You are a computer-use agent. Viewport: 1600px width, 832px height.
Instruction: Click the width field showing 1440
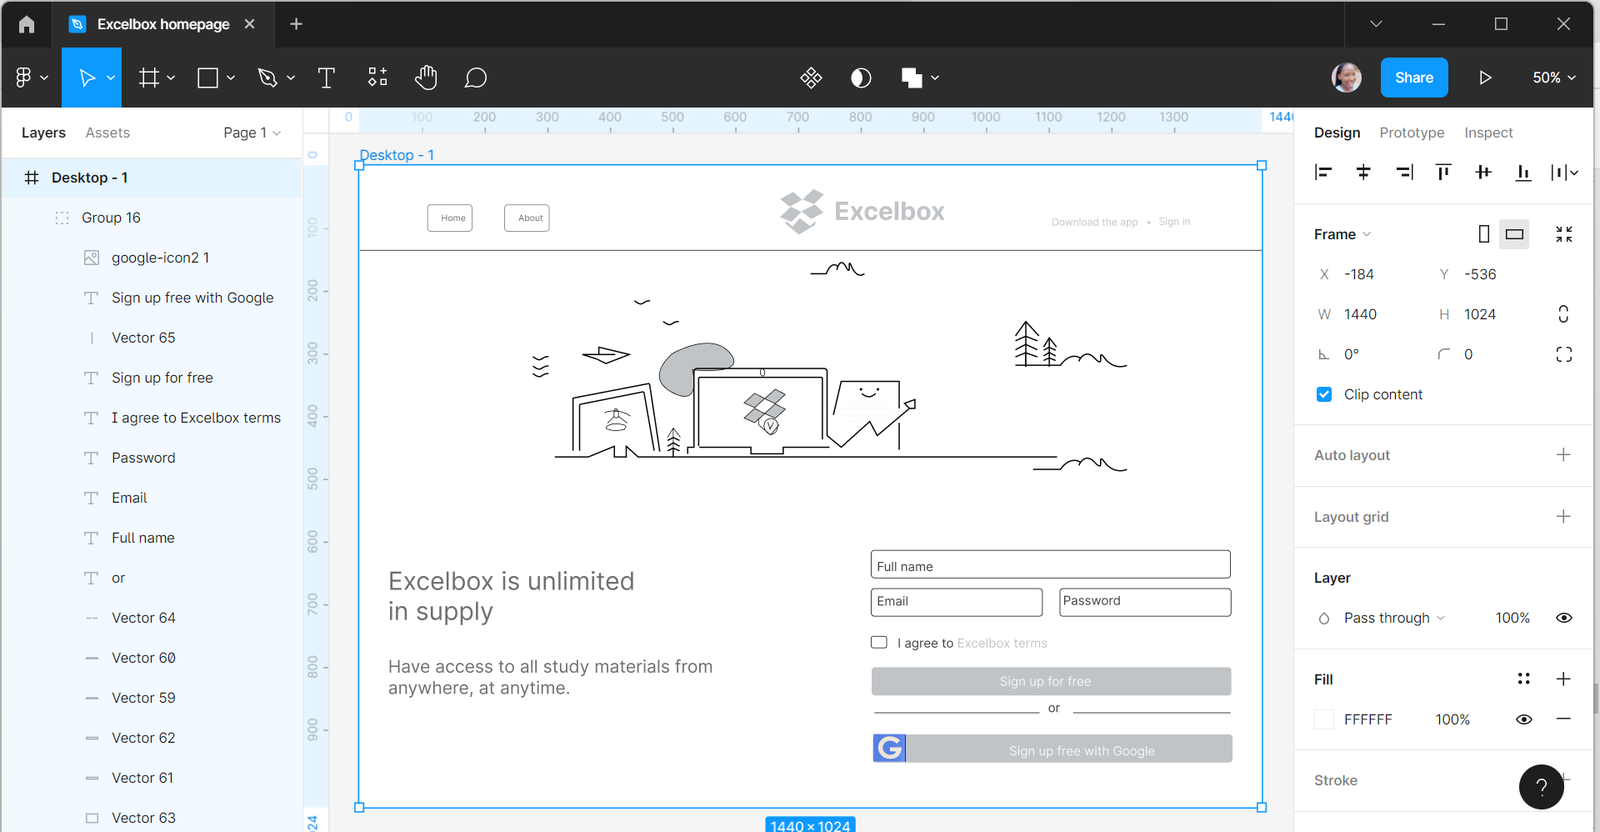point(1361,314)
